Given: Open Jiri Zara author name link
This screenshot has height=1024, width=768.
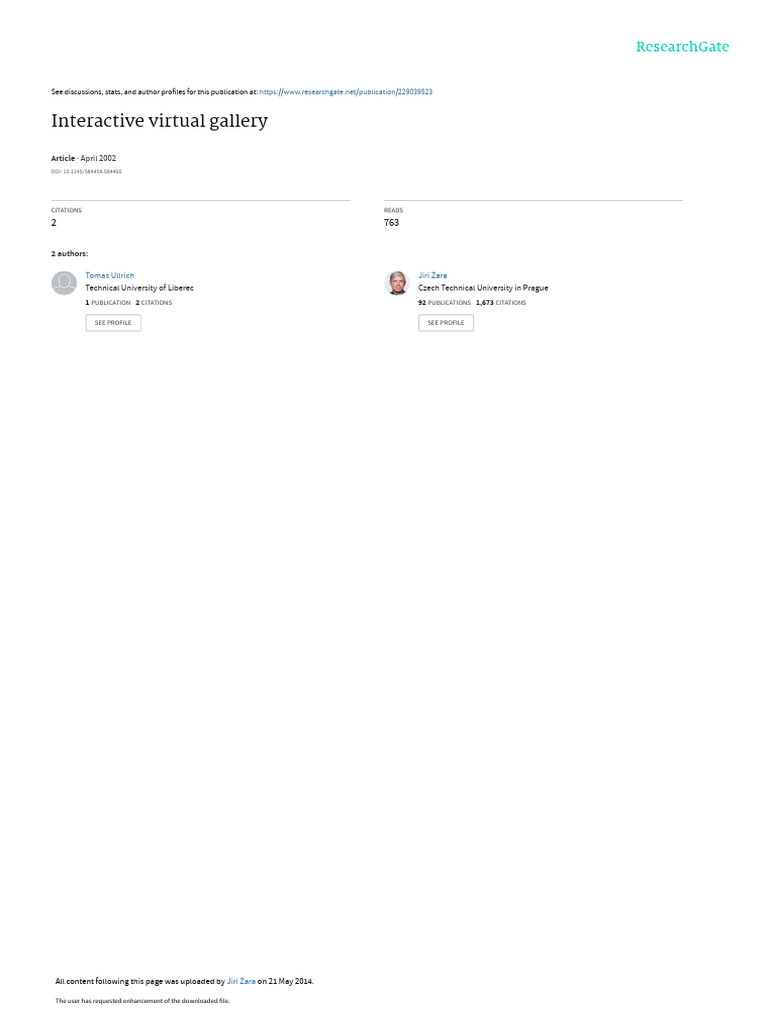Looking at the screenshot, I should 432,276.
